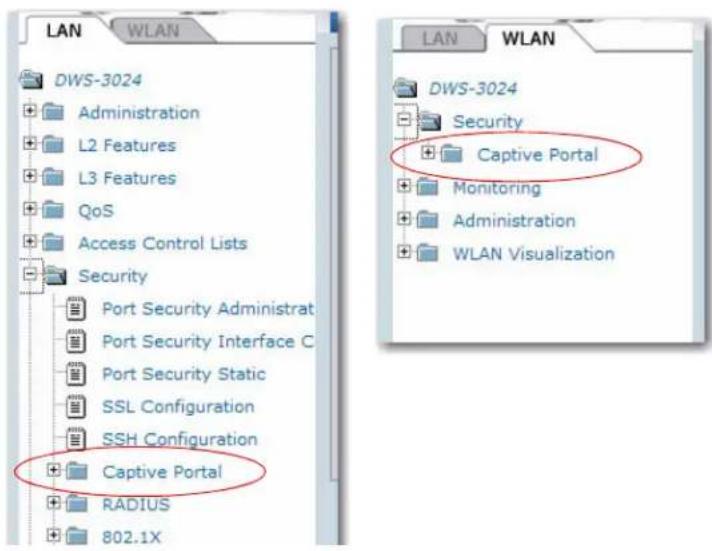Click the Port Security Administration page icon
The width and height of the screenshot is (712, 551).
75,308
